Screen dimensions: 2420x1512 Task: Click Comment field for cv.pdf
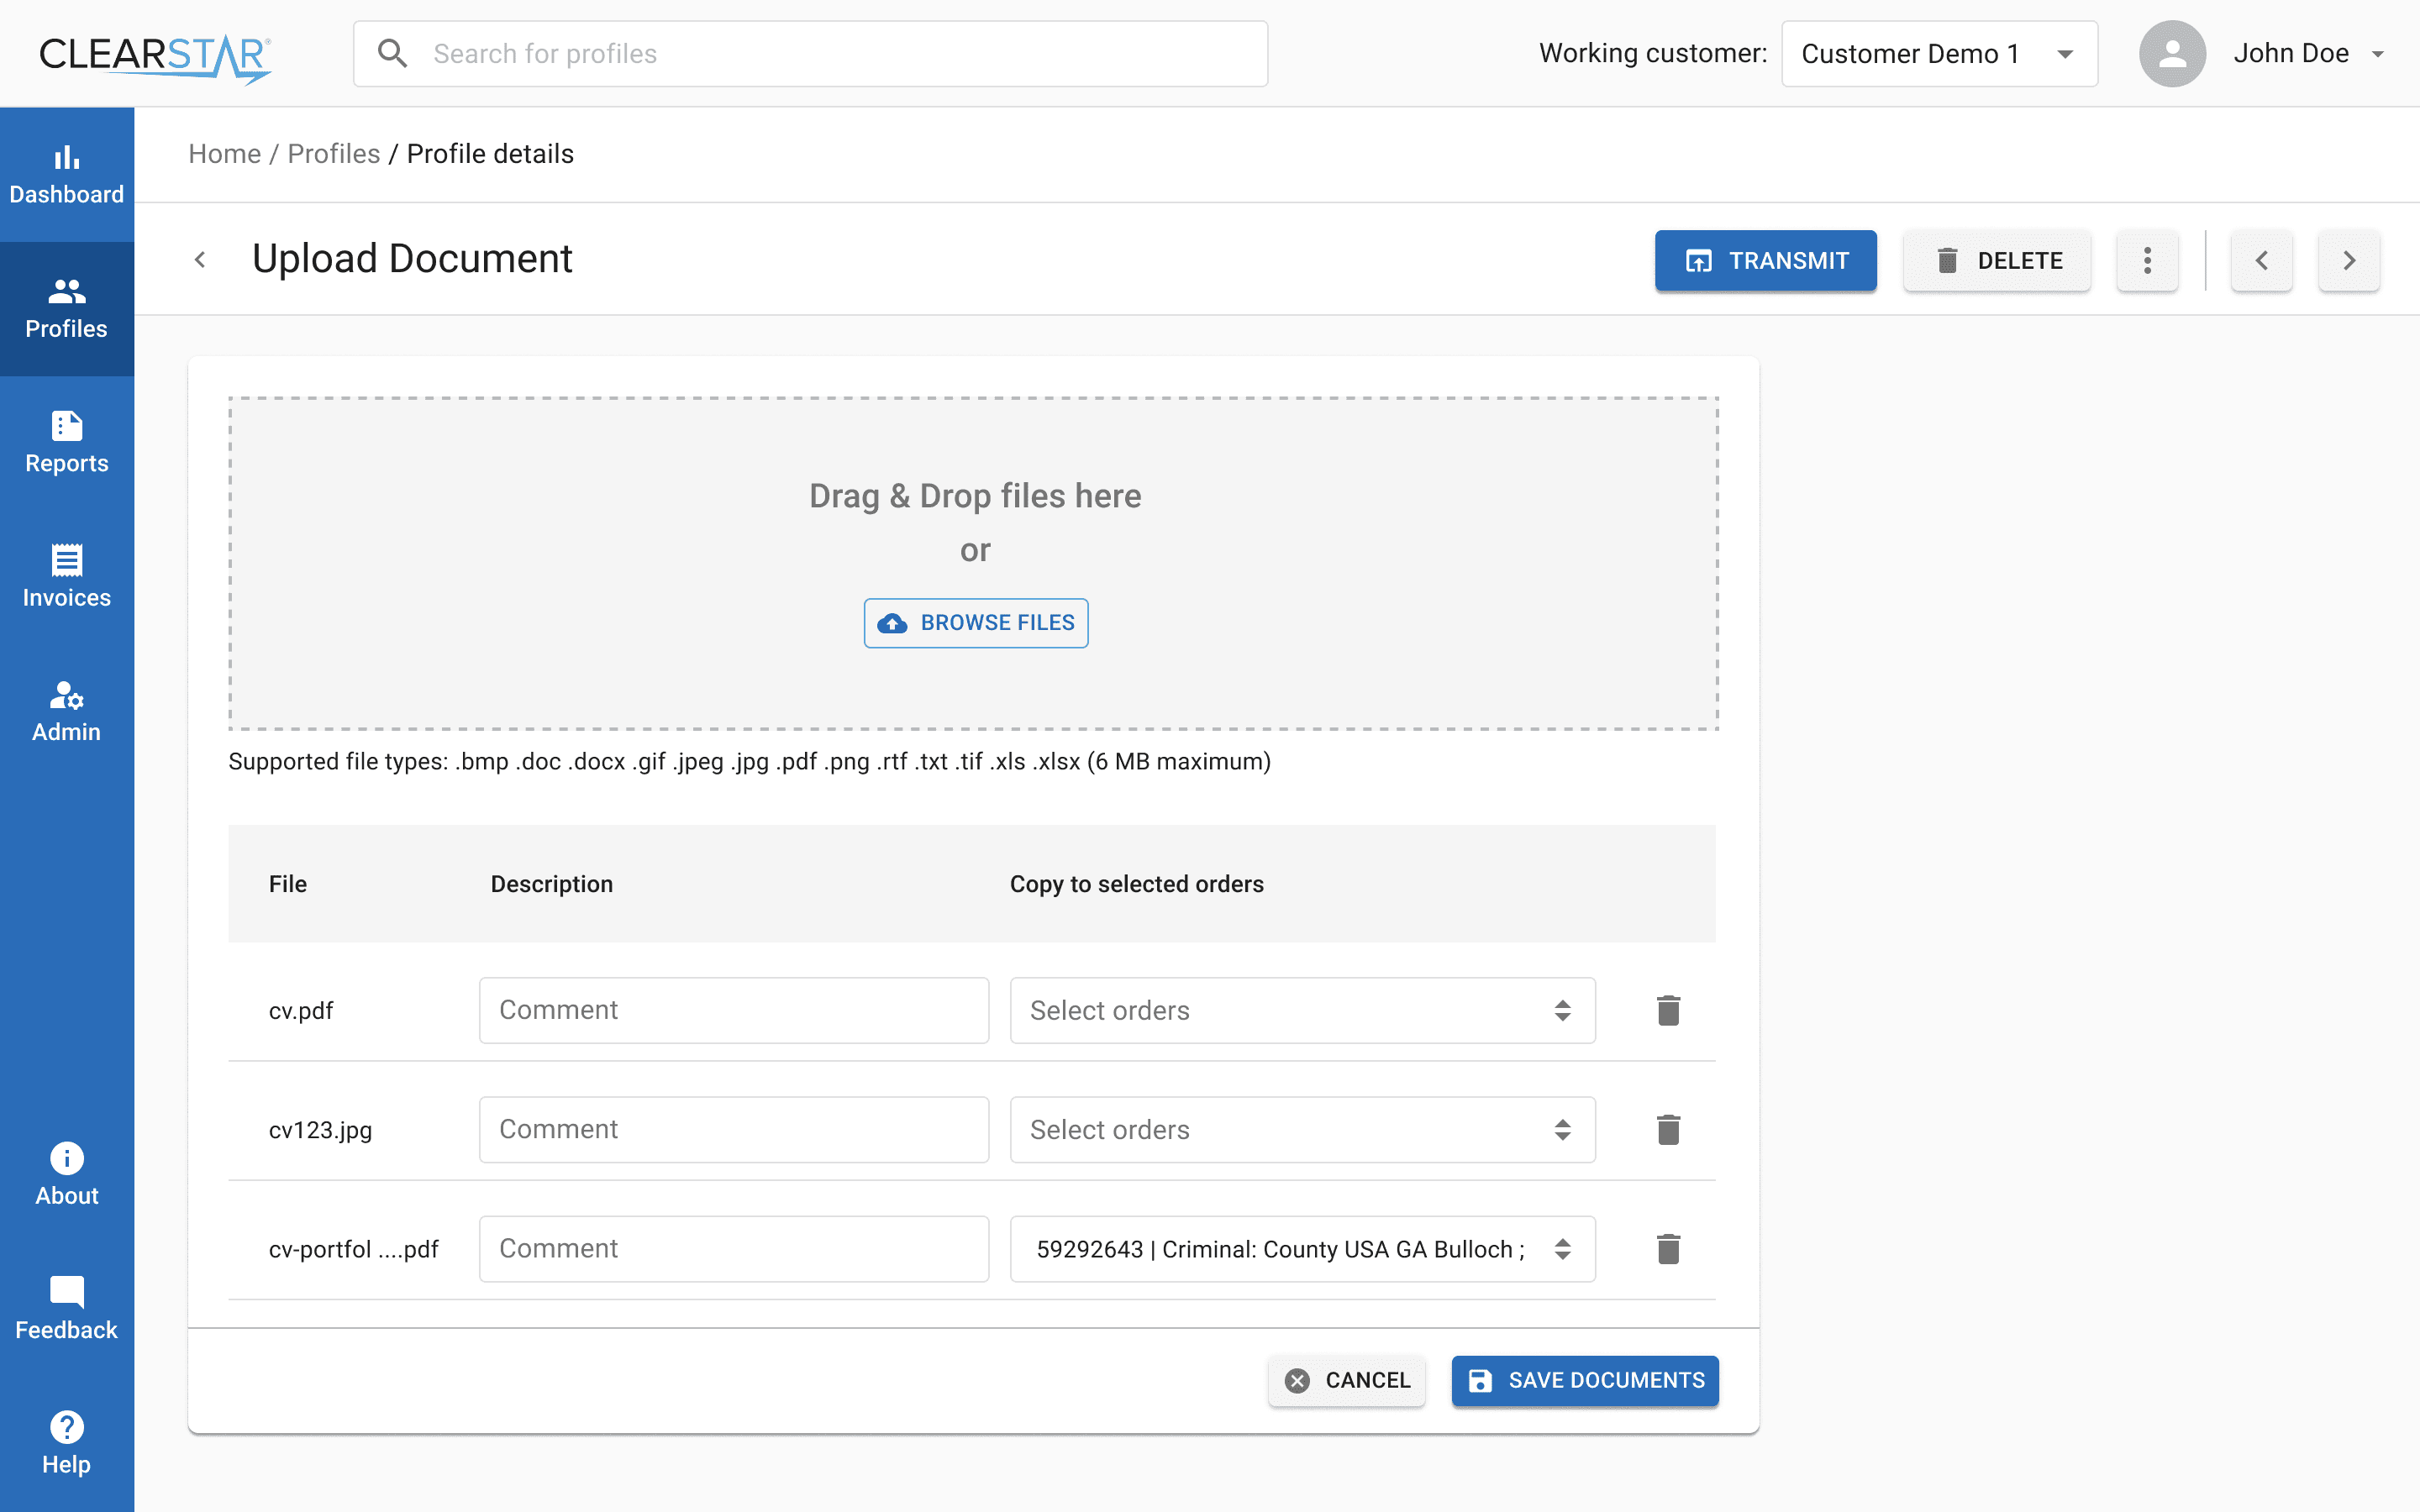pyautogui.click(x=733, y=1010)
